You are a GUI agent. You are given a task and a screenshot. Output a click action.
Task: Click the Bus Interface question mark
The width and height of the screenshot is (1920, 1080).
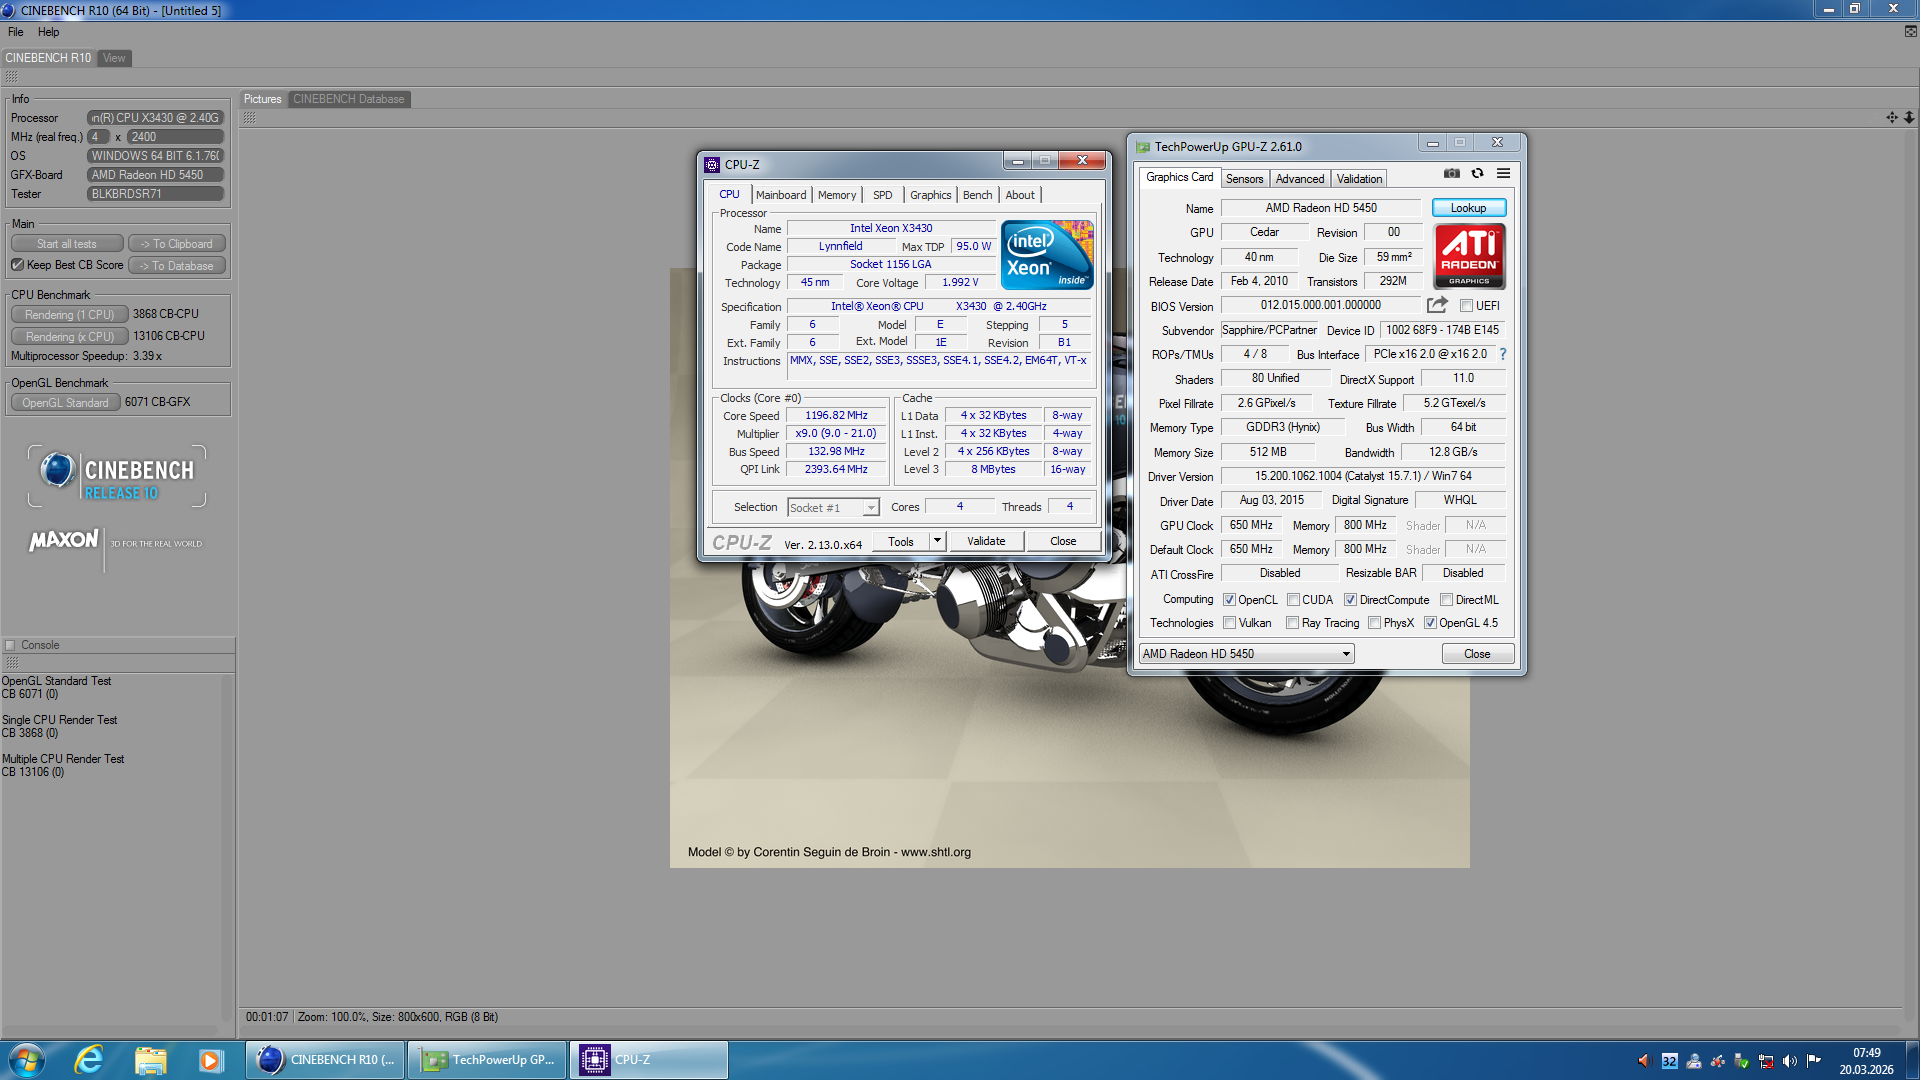(x=1502, y=354)
